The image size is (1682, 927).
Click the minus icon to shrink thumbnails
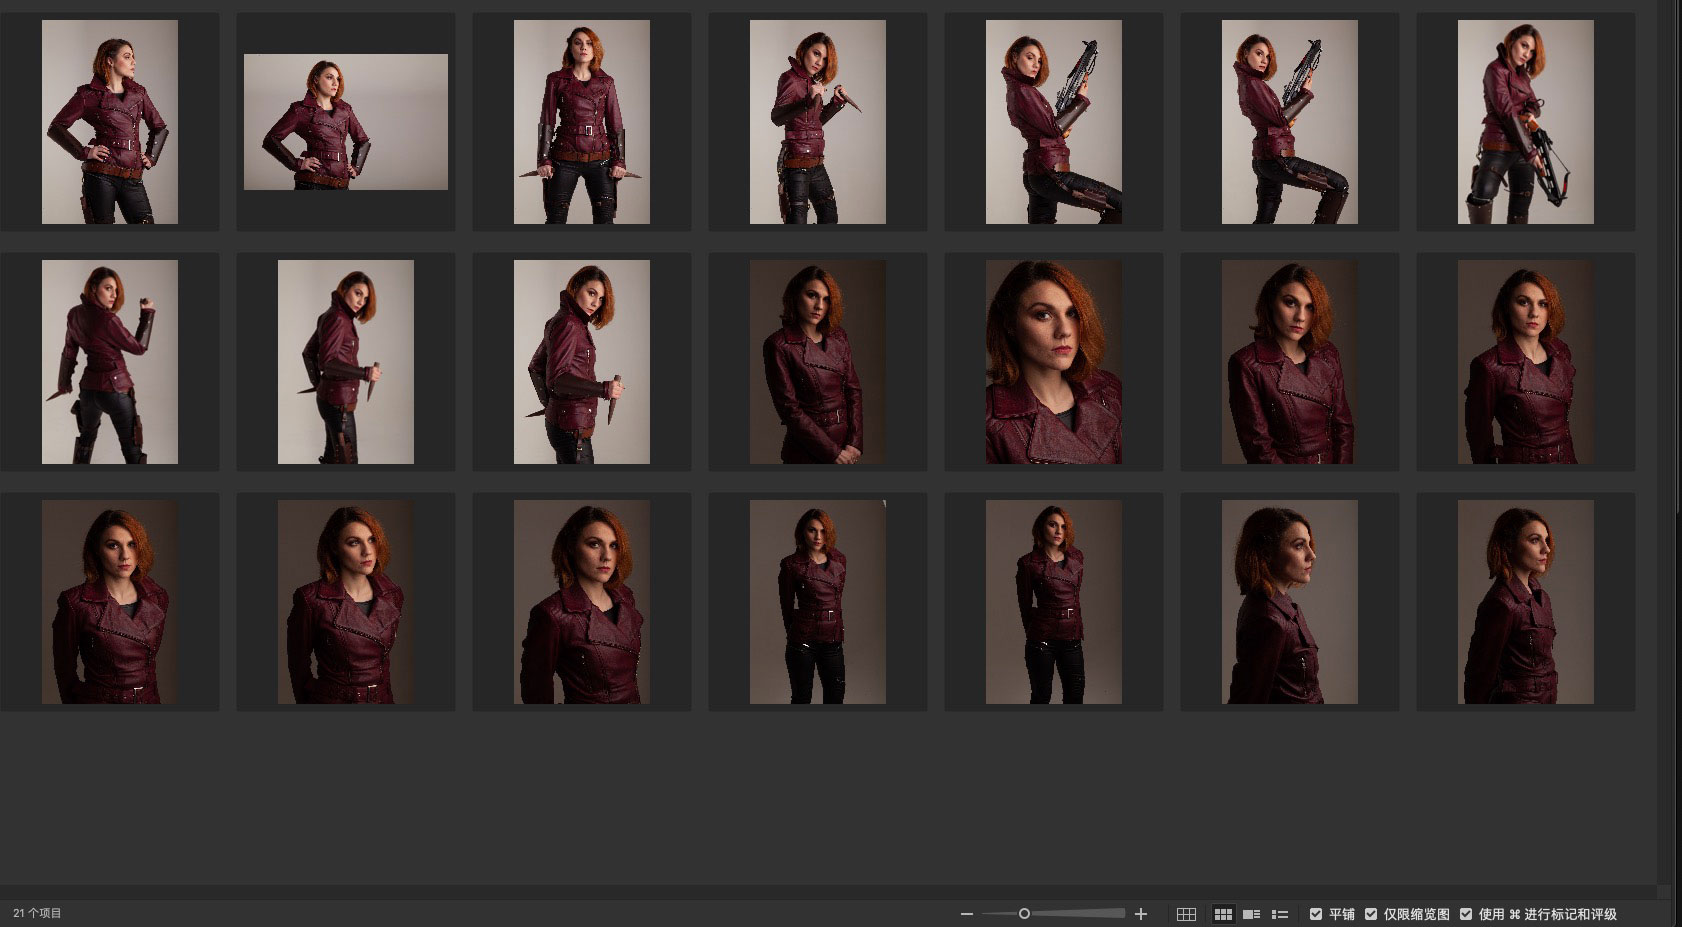966,914
